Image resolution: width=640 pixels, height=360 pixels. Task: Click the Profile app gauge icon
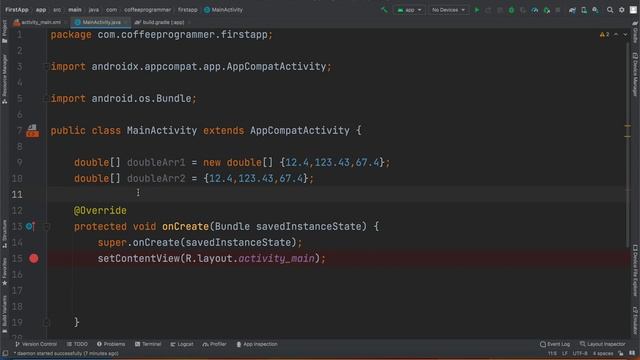535,10
